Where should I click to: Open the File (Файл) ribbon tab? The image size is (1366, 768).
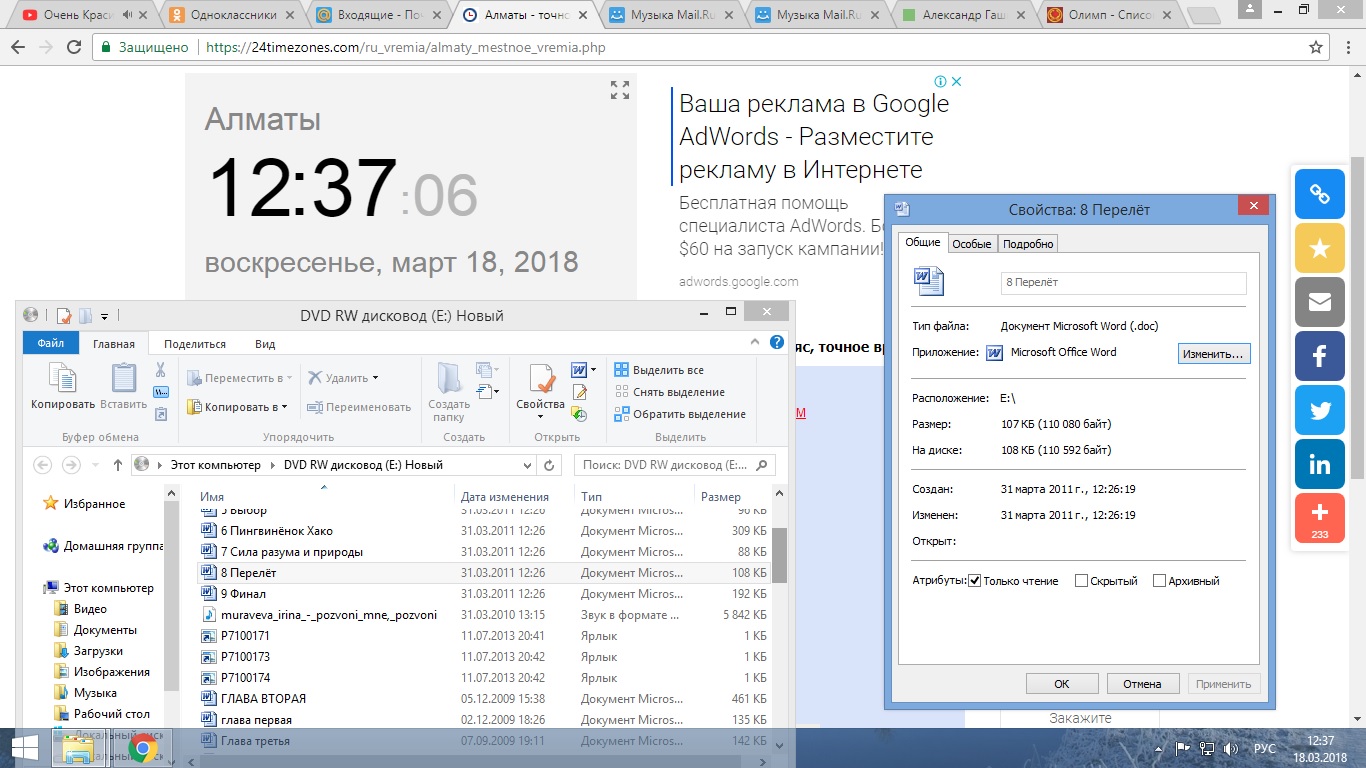51,343
